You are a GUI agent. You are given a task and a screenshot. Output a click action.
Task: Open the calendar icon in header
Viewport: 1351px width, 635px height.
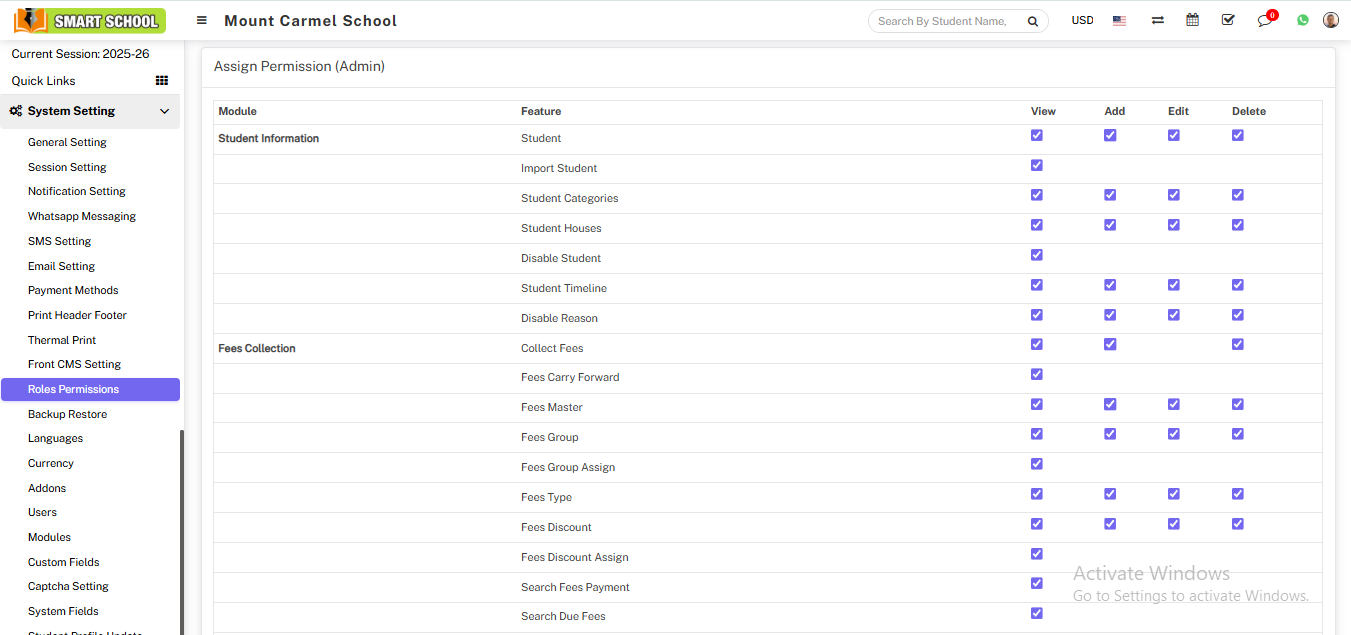1192,20
